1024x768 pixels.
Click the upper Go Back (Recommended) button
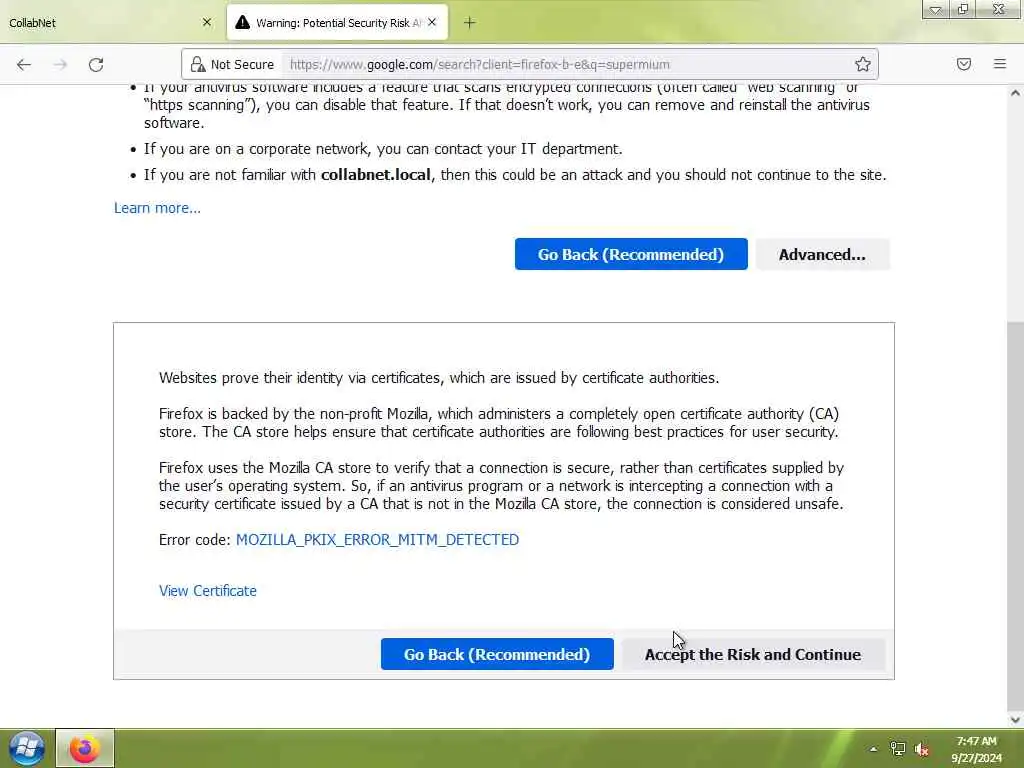coord(631,254)
